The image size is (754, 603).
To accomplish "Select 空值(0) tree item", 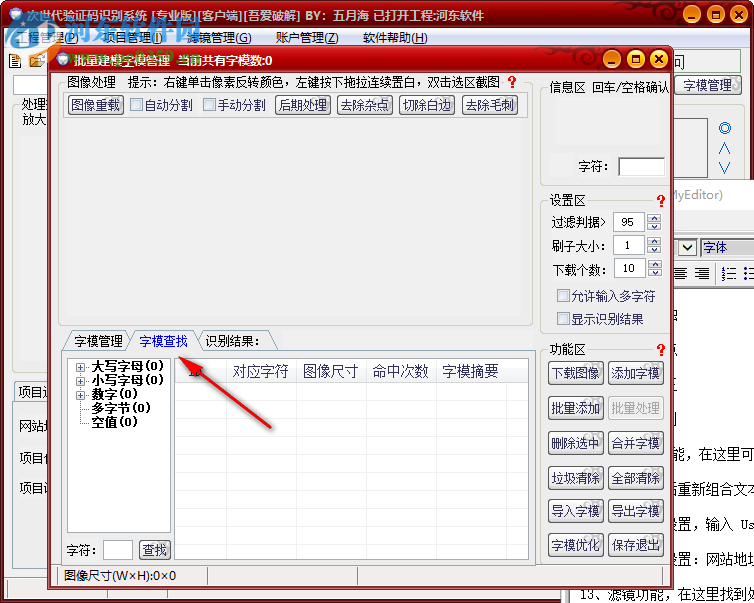I will (114, 422).
